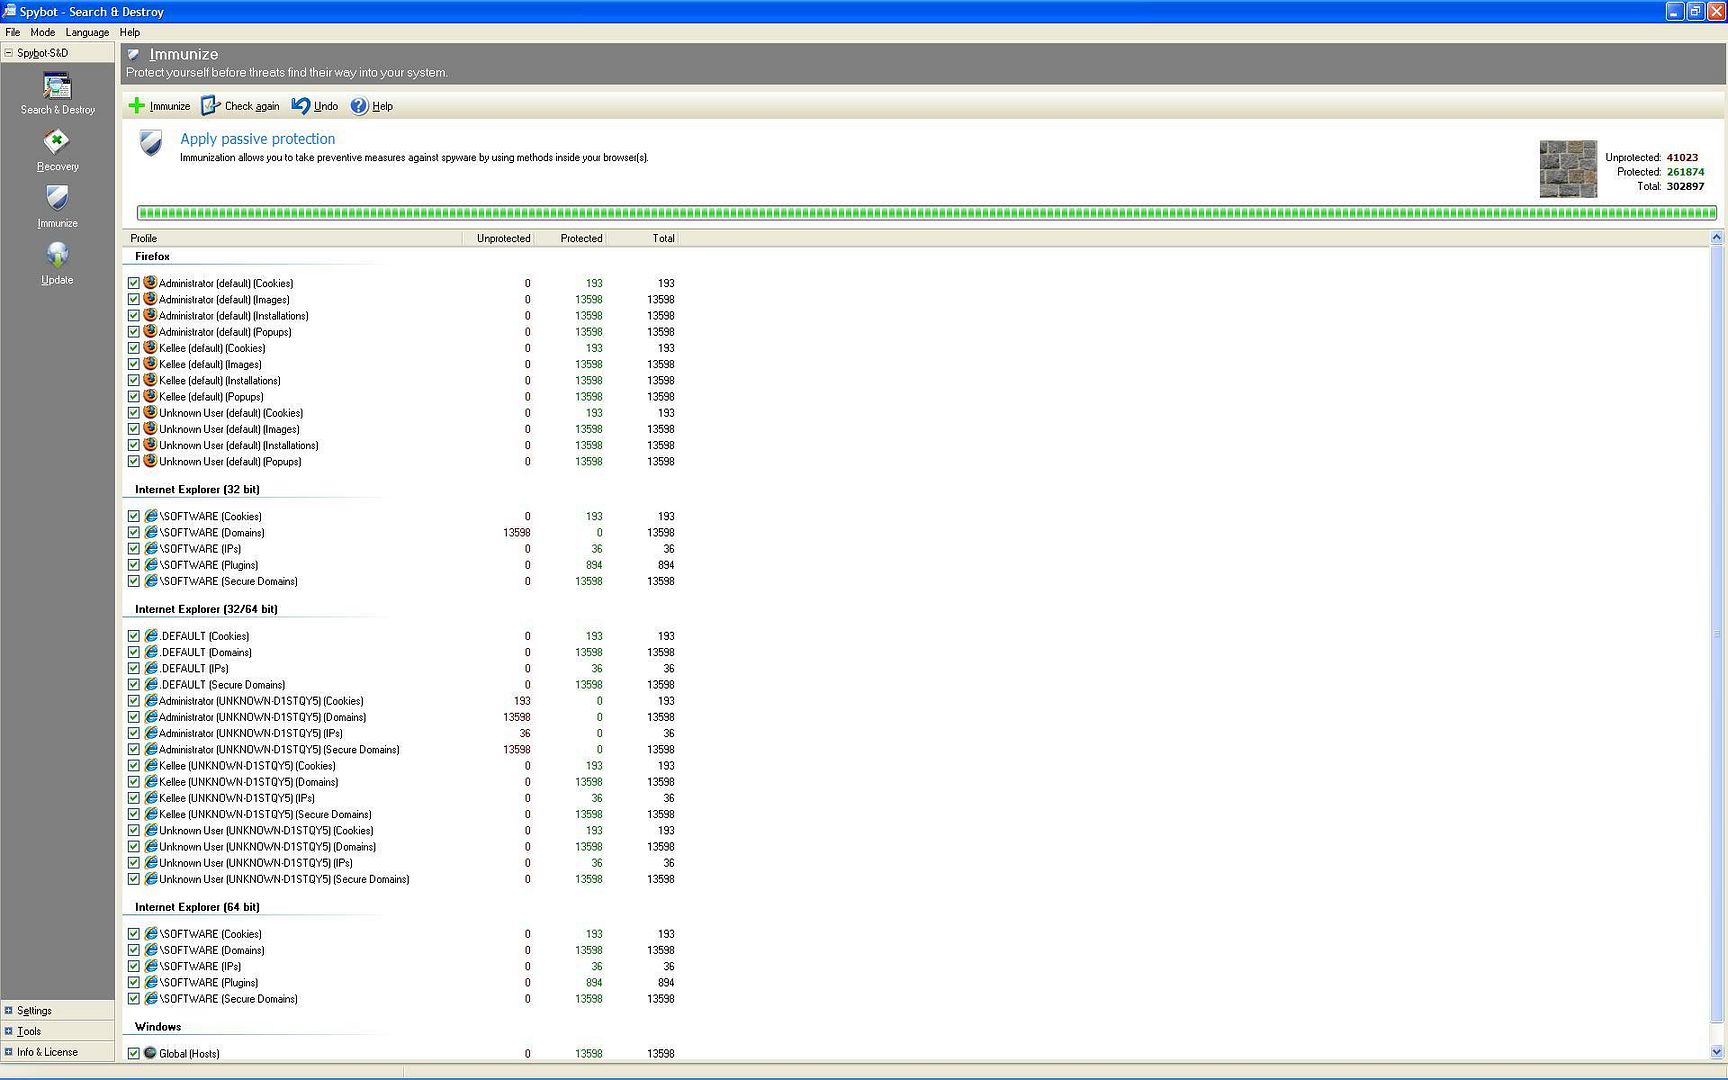Viewport: 1728px width, 1080px height.
Task: Click IE icon for Kellee (UNKNOWN-D1STQY5) (IPs)
Action: 151,798
